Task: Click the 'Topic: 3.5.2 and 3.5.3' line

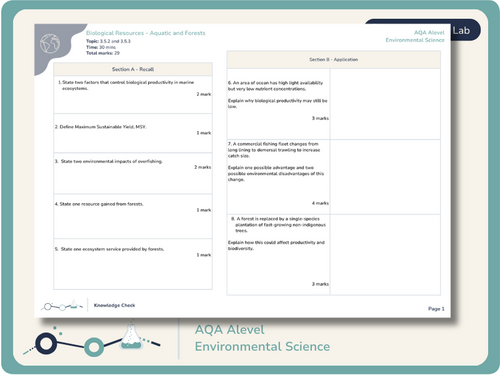Action: click(108, 41)
